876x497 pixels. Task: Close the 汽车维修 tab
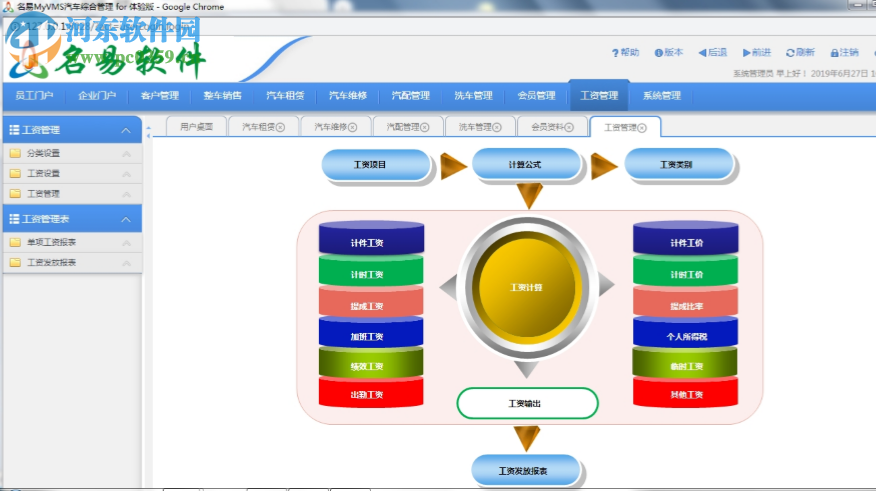(353, 127)
